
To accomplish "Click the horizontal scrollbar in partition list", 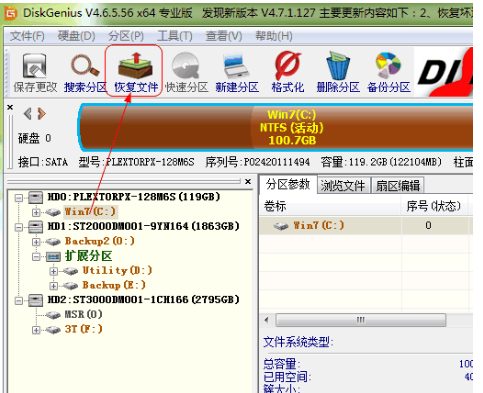I will tap(361, 320).
